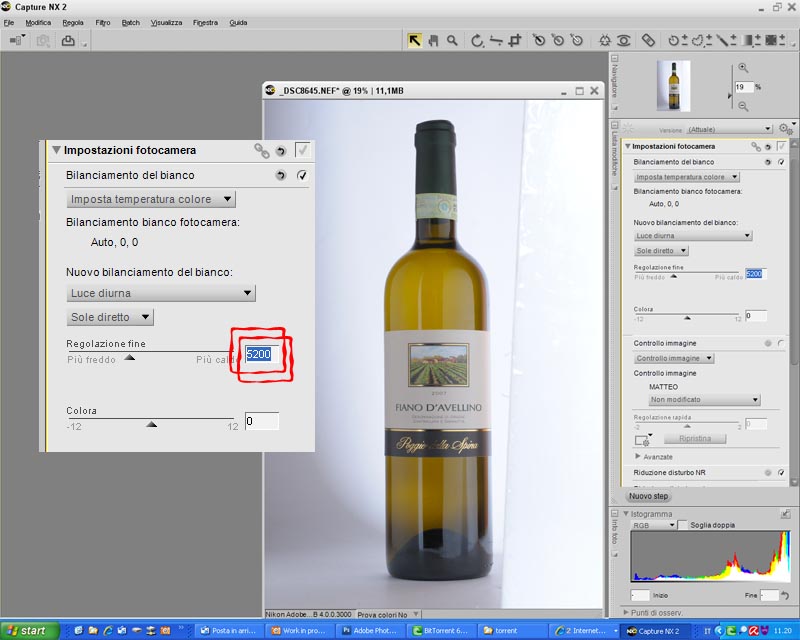
Task: Select the White Control Point tool
Action: (577, 40)
